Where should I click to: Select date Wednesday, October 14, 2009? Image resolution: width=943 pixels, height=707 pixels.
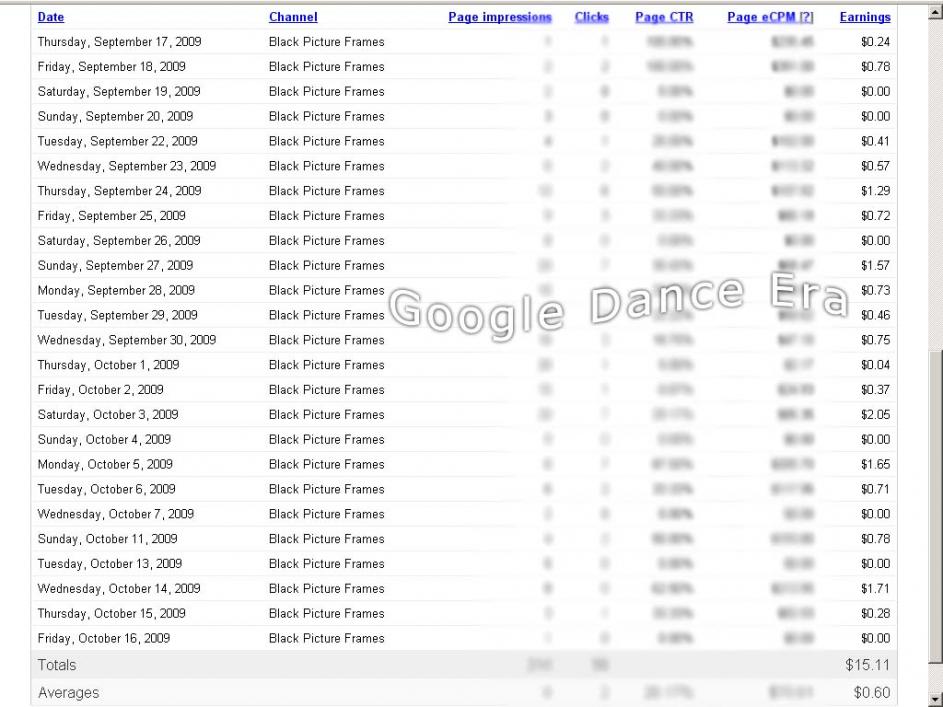(118, 589)
